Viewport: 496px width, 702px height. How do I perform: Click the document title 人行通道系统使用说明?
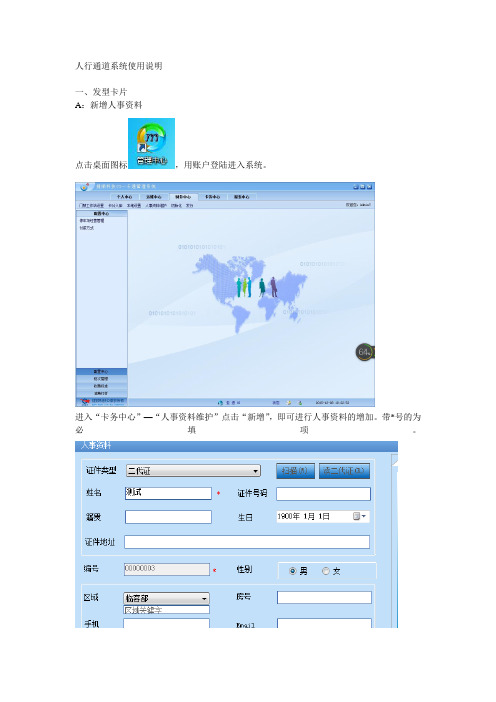click(x=119, y=66)
